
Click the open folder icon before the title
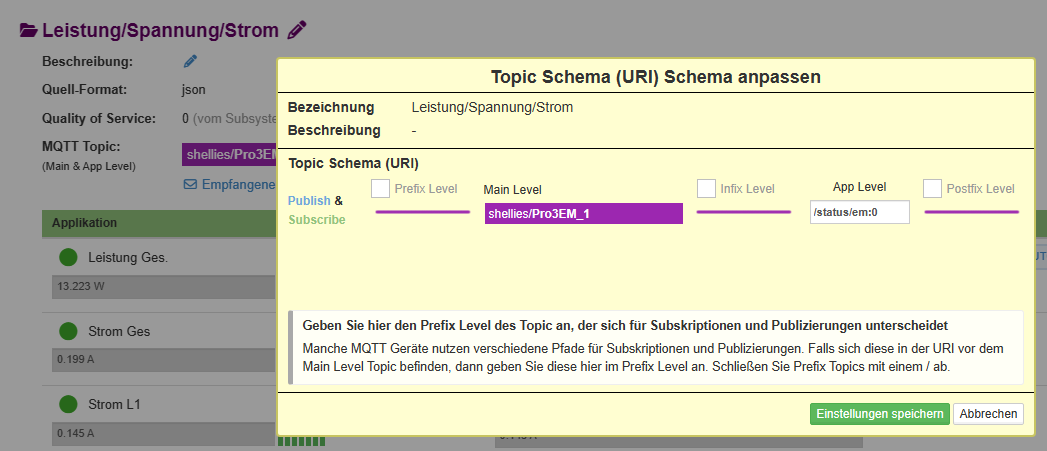(30, 31)
